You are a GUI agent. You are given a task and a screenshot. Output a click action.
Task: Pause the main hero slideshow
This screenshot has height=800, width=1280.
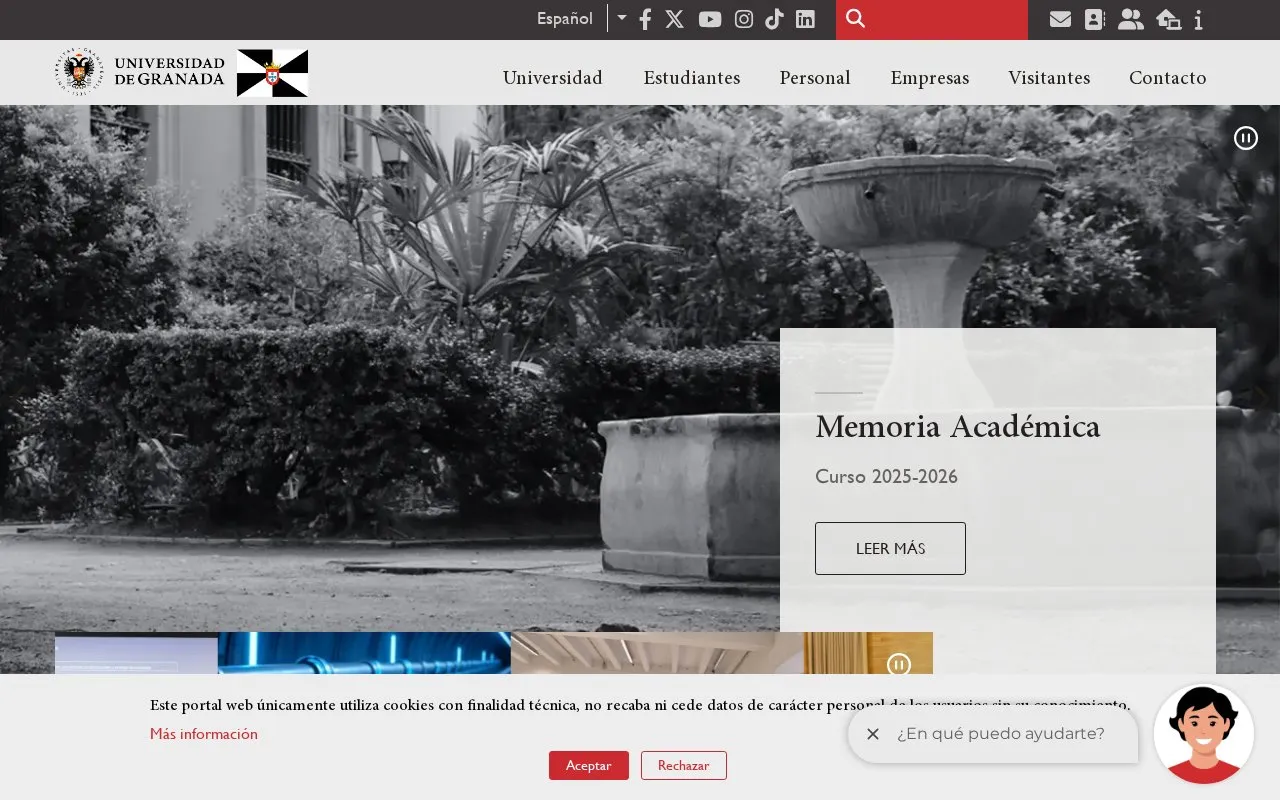[1246, 138]
